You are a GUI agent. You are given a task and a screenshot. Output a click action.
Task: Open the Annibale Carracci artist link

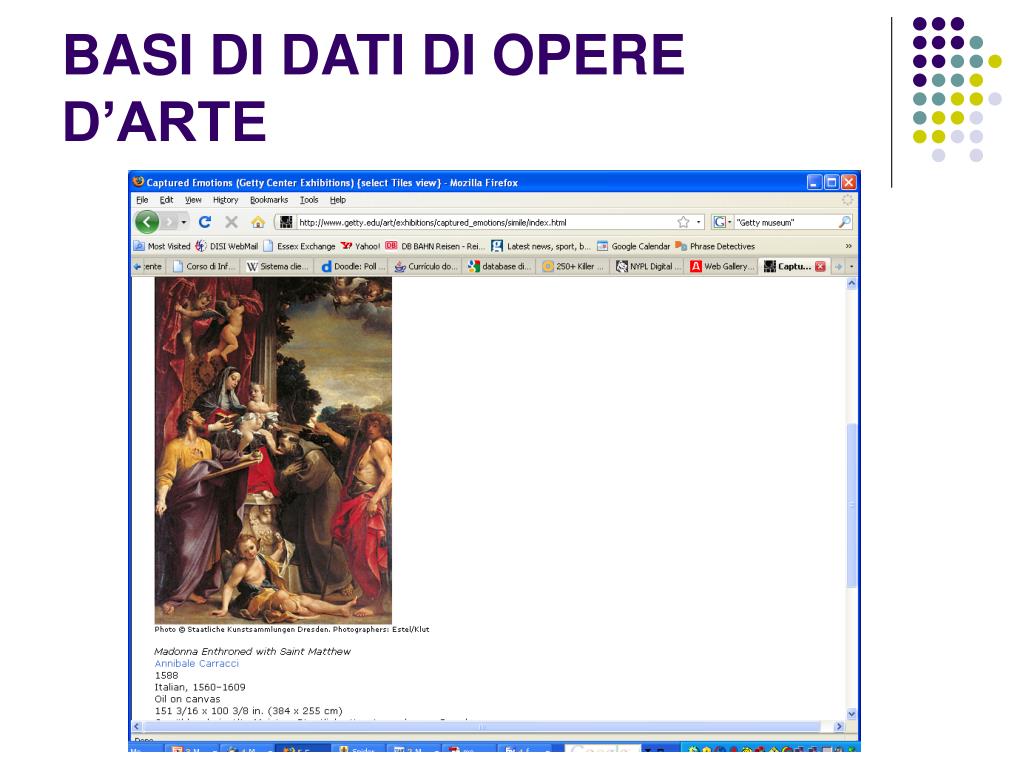[197, 664]
